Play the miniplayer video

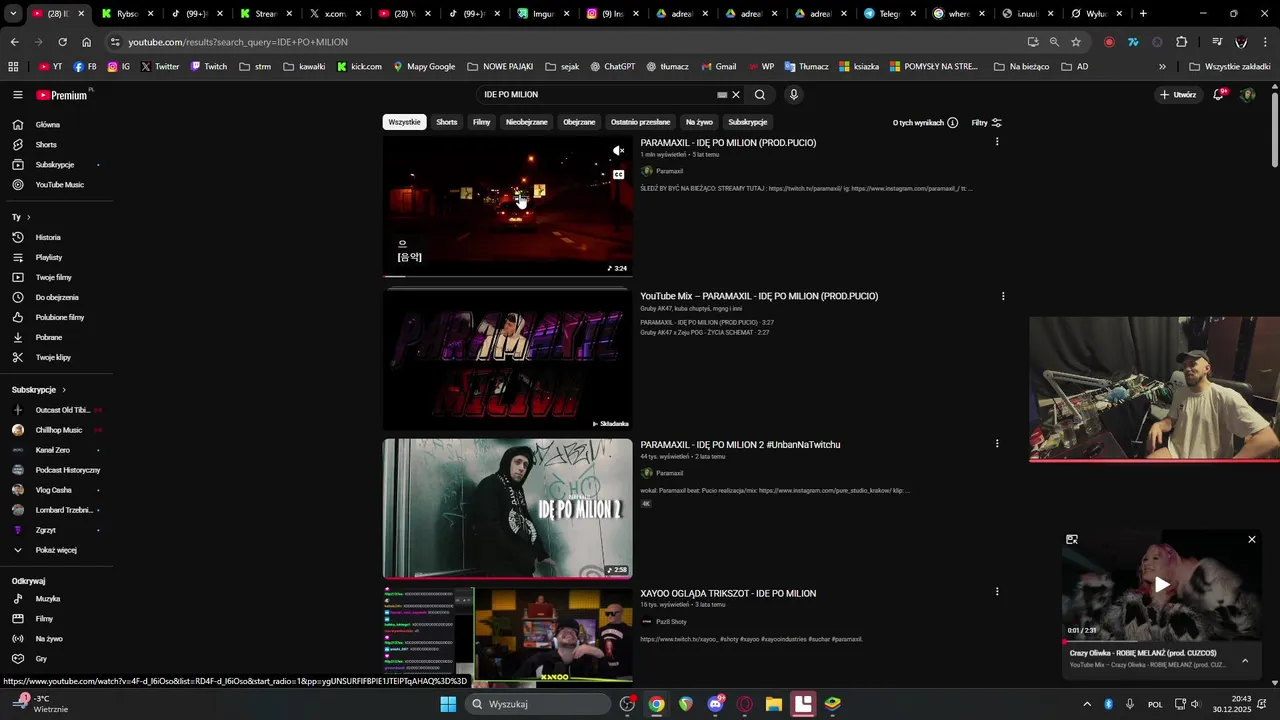coord(1161,585)
